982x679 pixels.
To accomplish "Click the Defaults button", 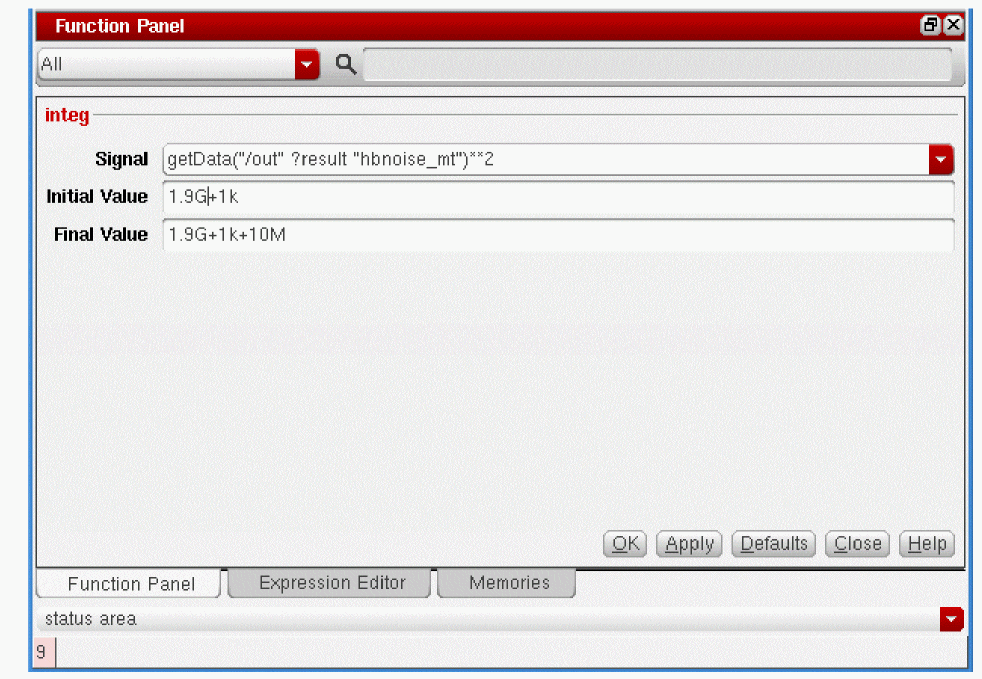I will (773, 544).
